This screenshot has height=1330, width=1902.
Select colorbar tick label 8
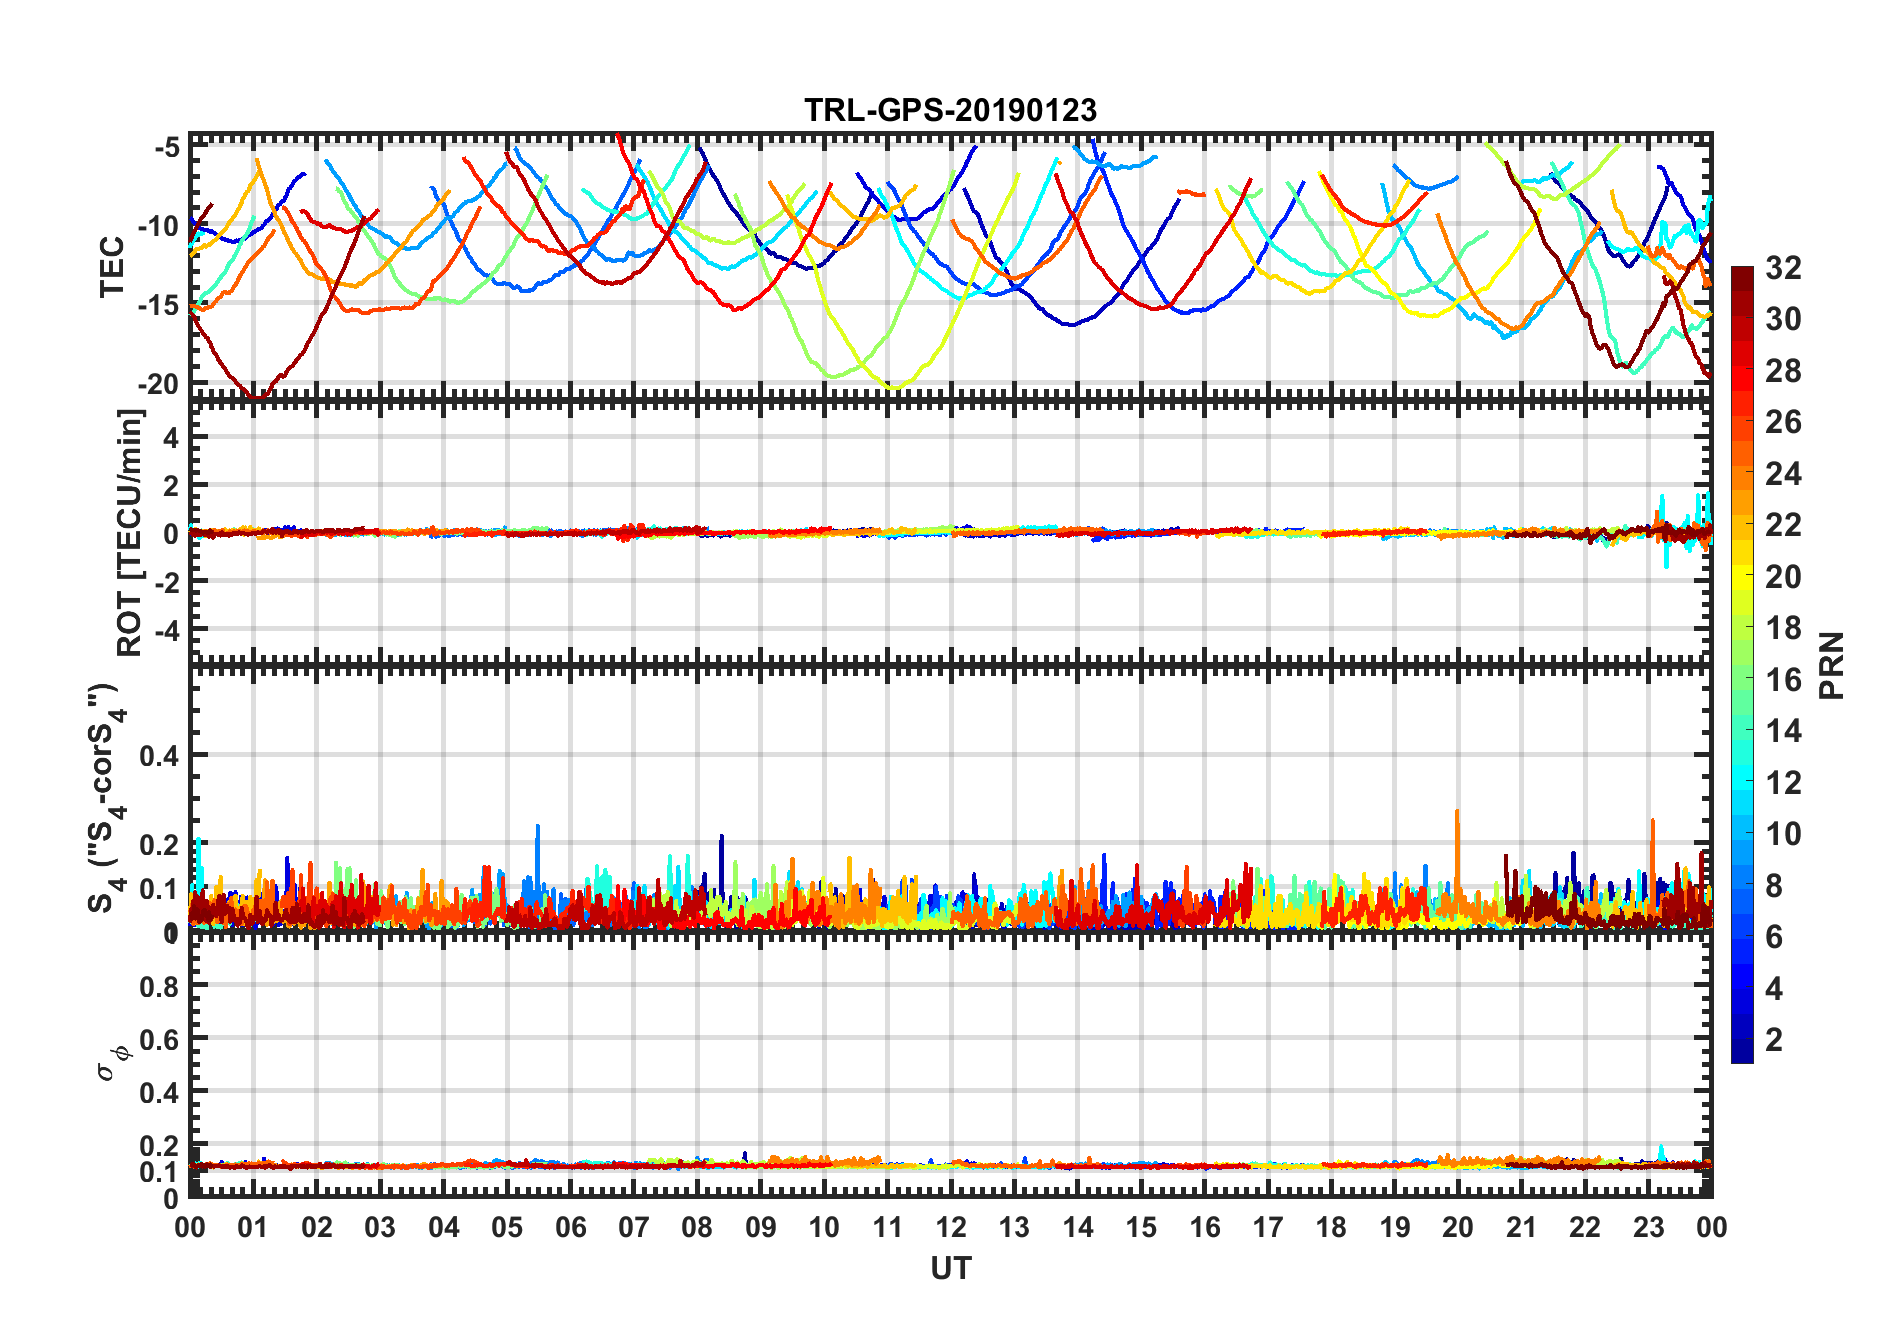pyautogui.click(x=1775, y=886)
